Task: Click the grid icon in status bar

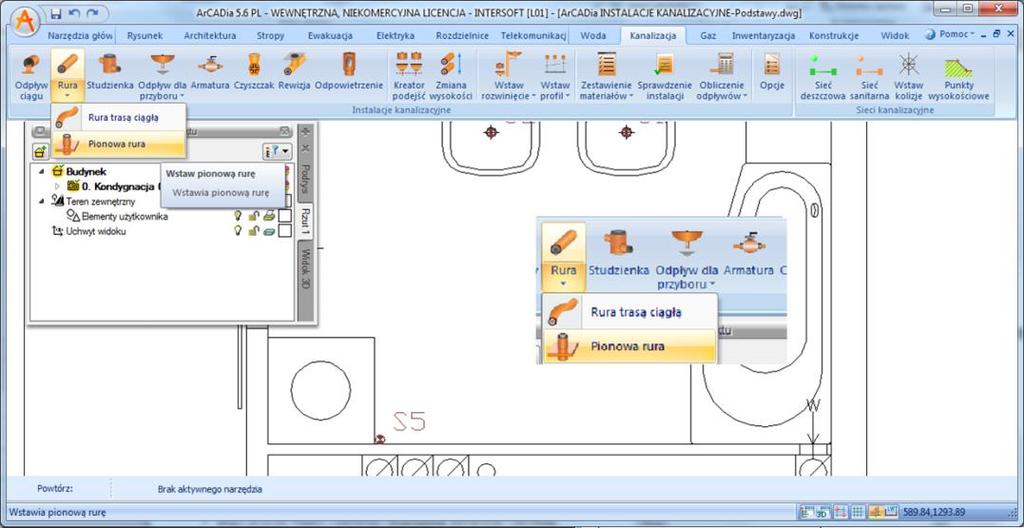Action: click(x=858, y=512)
